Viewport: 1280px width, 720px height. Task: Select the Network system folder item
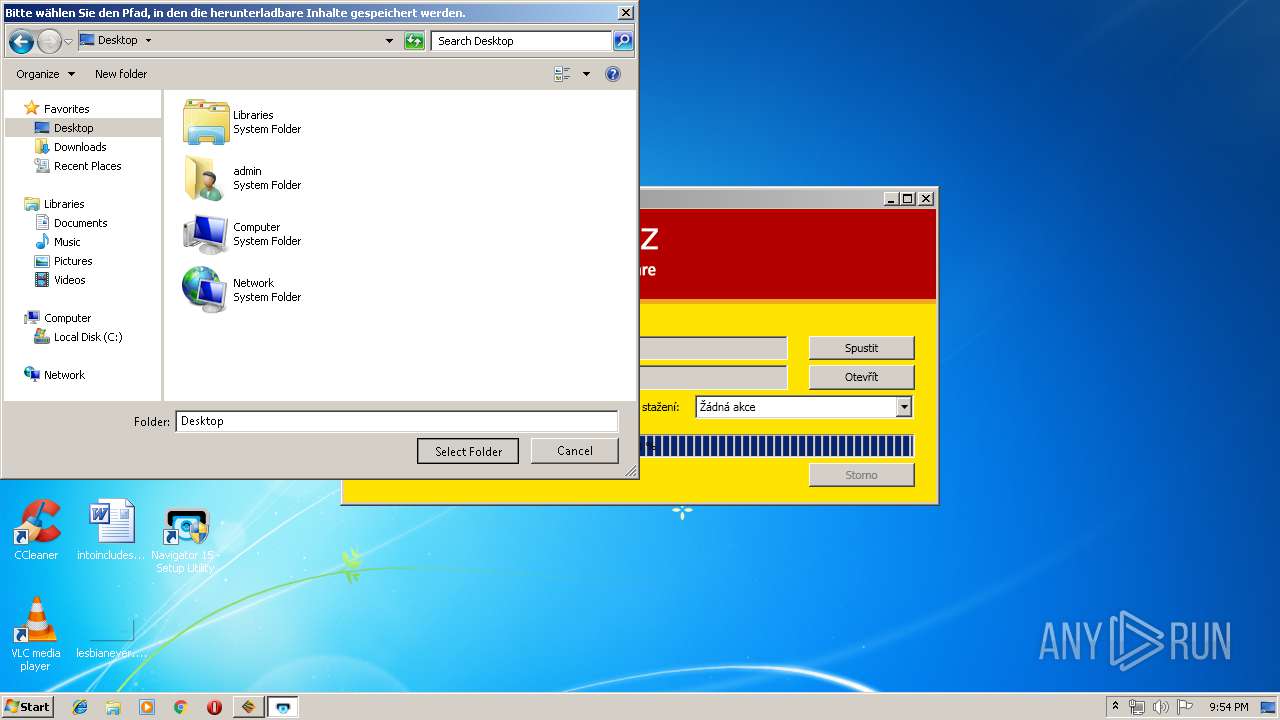[x=242, y=290]
